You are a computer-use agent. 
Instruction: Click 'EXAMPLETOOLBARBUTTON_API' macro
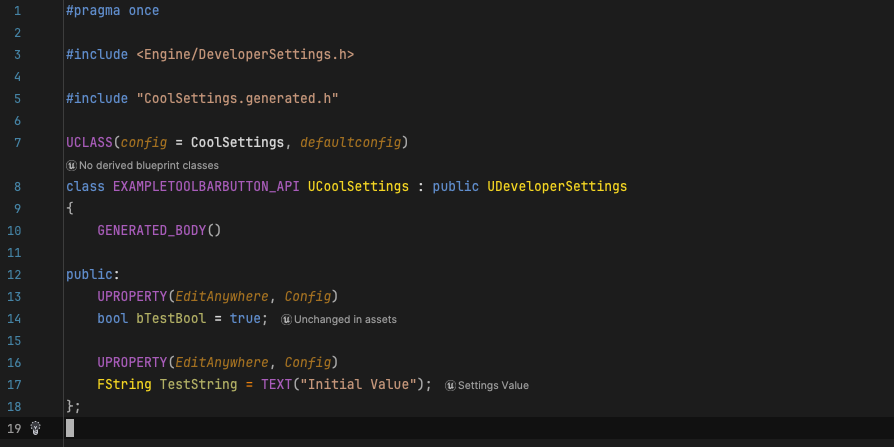(x=206, y=186)
